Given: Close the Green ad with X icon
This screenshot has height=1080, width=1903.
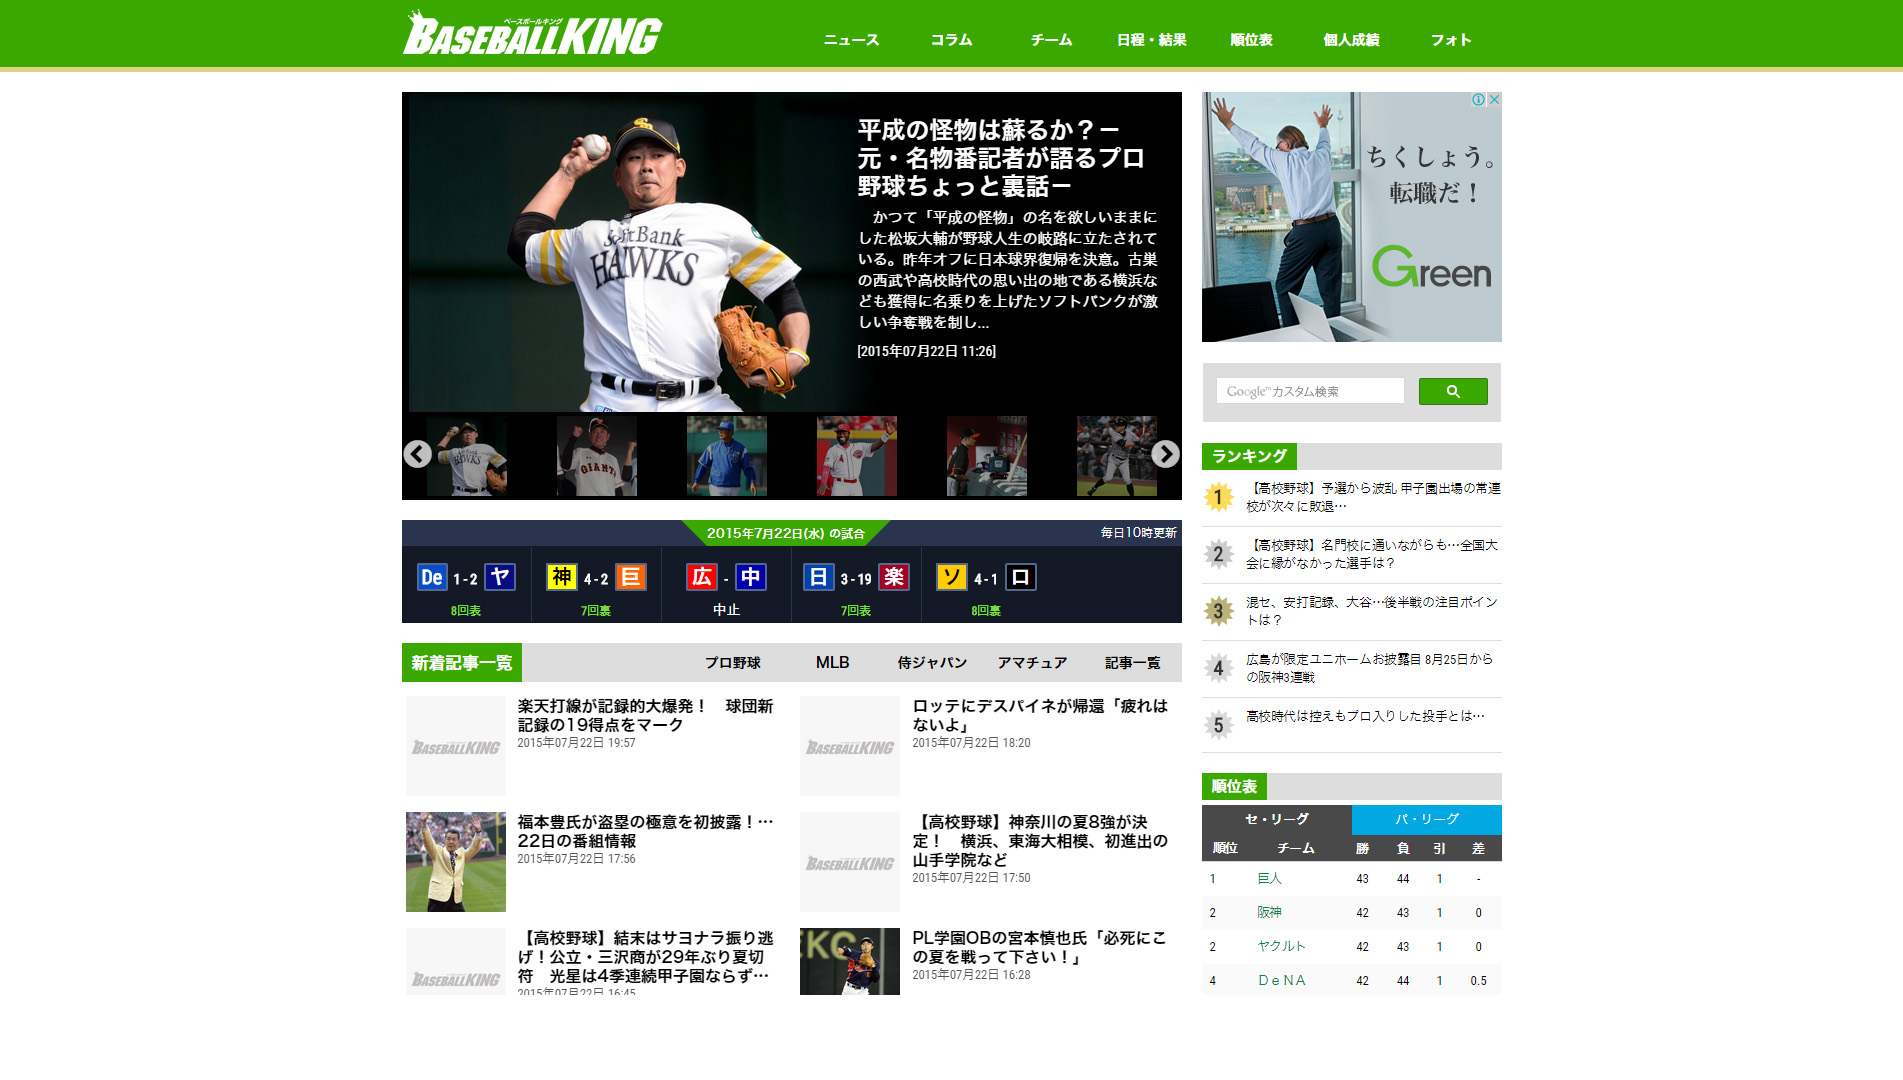Looking at the screenshot, I should [x=1494, y=99].
